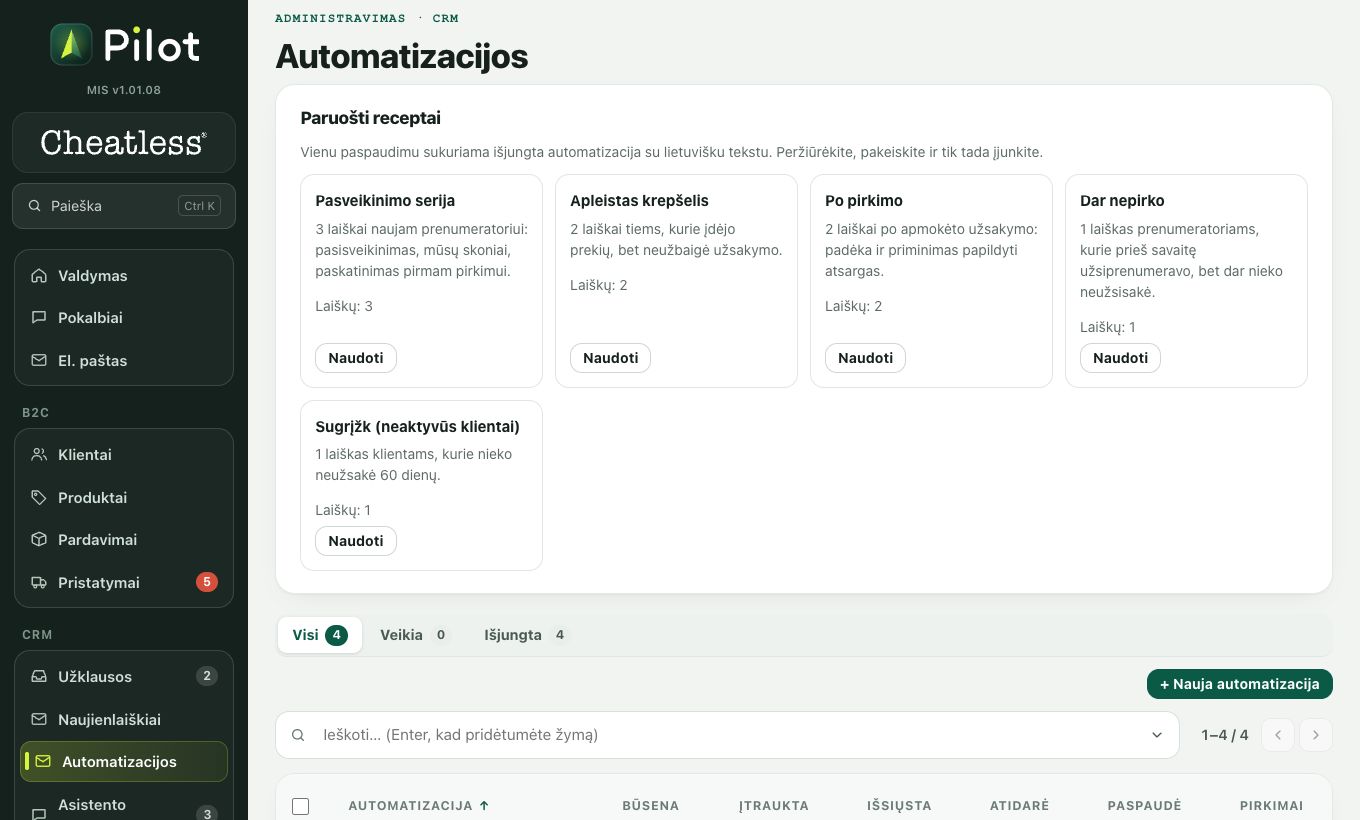Switch to the Visi tab
Screen dimensions: 1360x820
pyautogui.click(x=320, y=635)
